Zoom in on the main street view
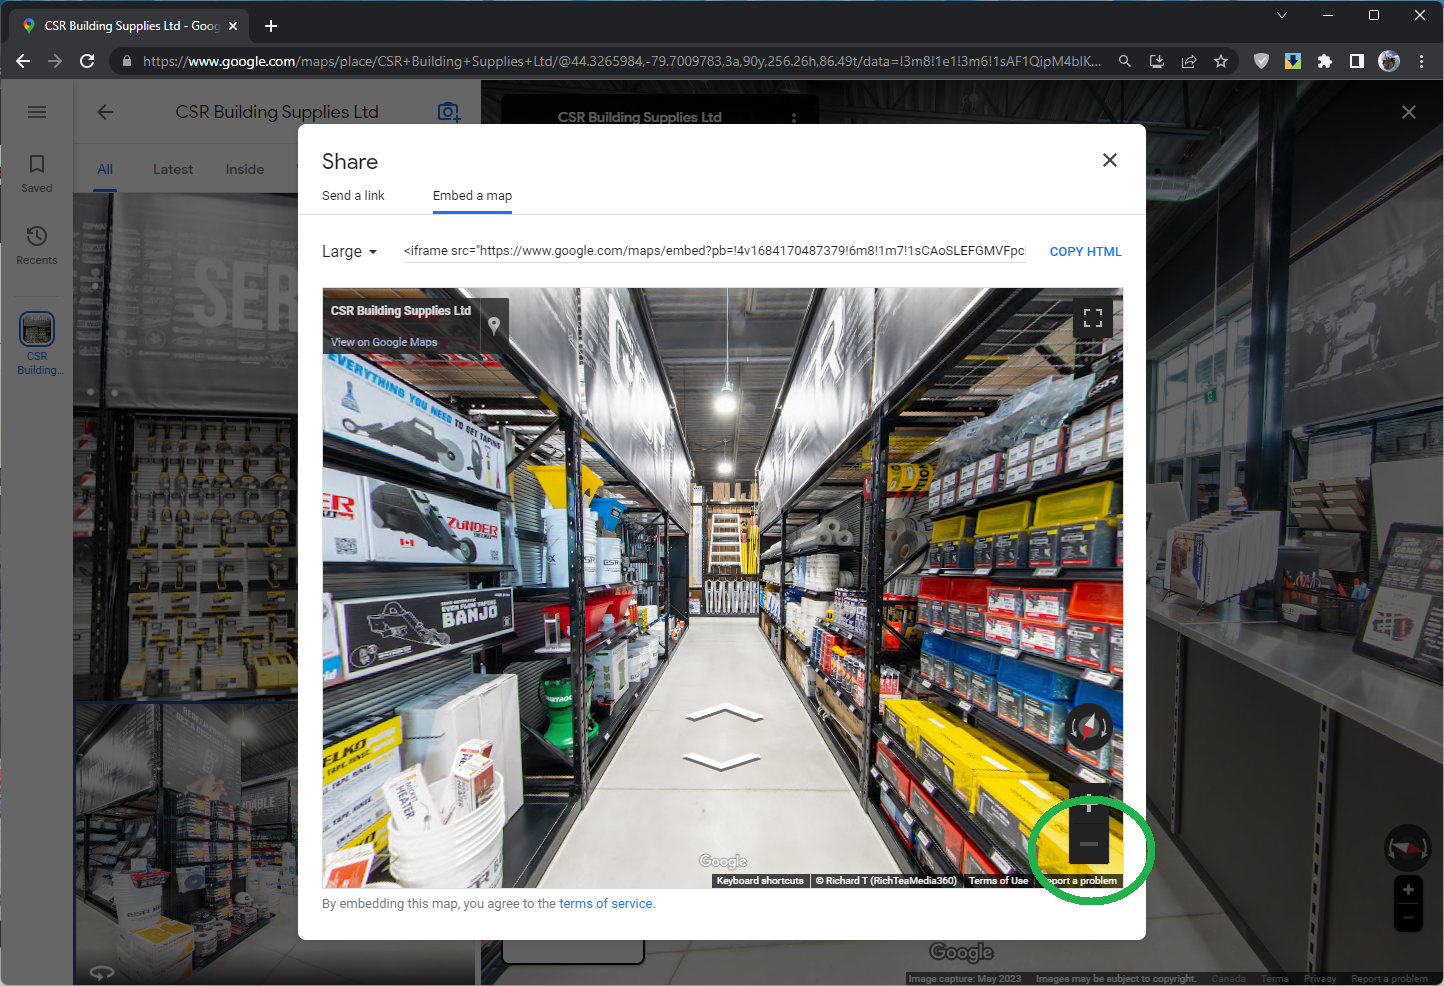This screenshot has height=986, width=1444. click(1408, 890)
